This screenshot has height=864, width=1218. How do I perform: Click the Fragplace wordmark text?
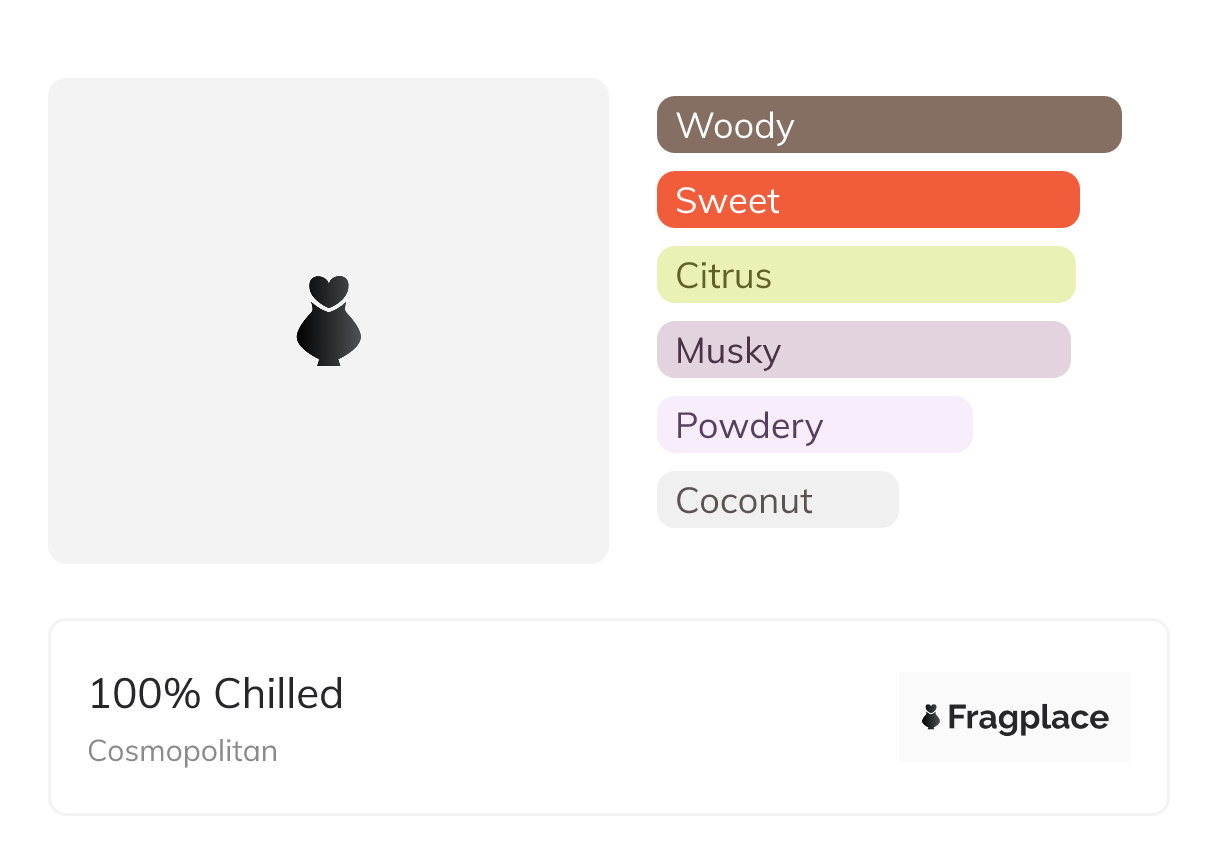click(x=1028, y=718)
